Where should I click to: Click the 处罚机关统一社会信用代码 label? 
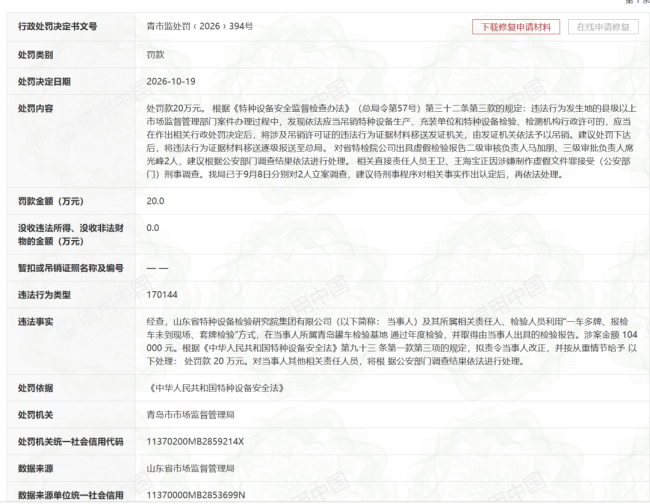tap(70, 442)
